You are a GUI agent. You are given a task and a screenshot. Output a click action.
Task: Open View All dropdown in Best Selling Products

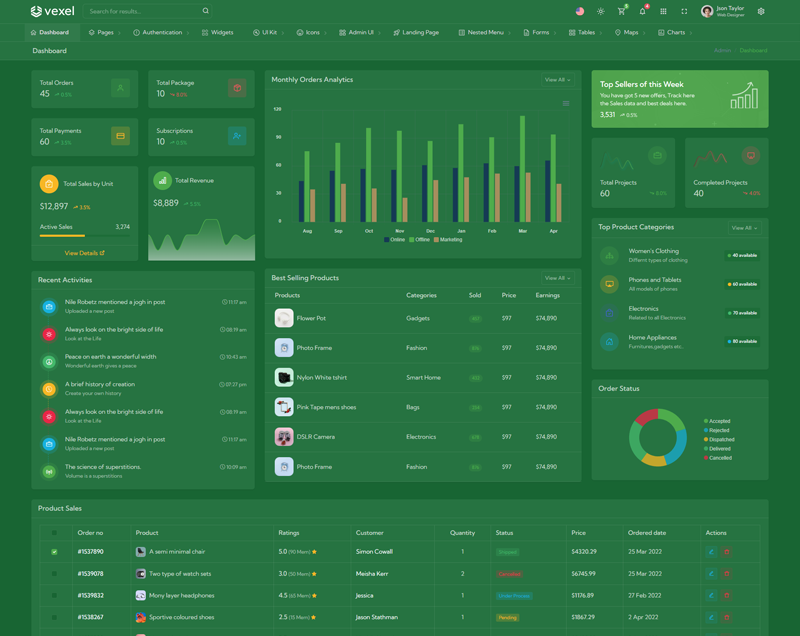(x=557, y=278)
